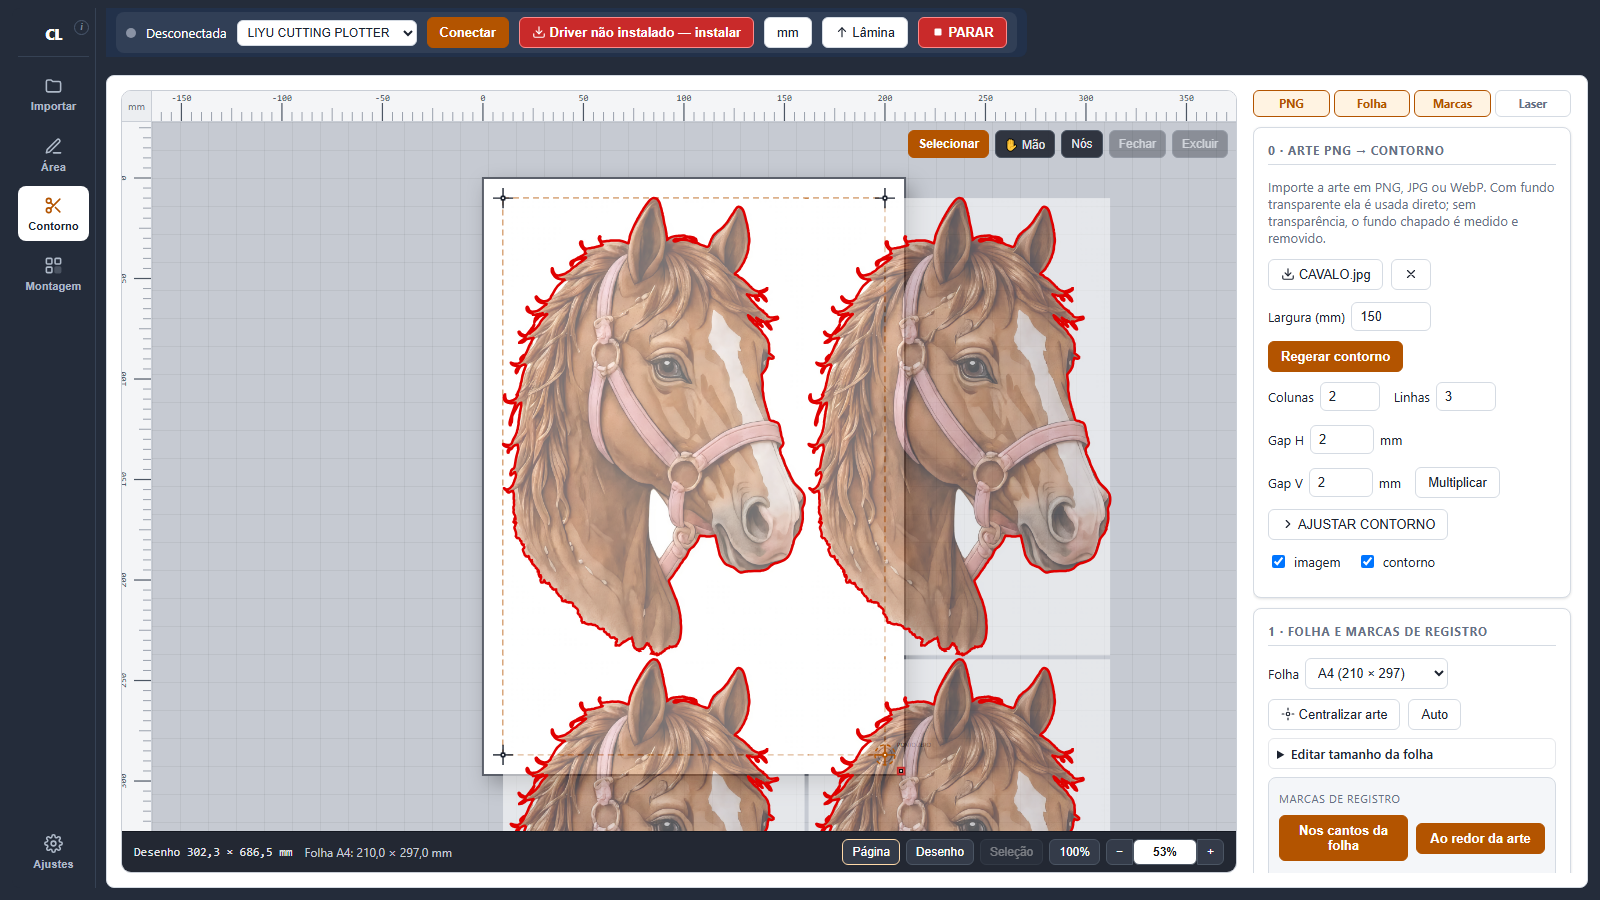Open the Montagem grid tool
This screenshot has width=1600, height=900.
click(x=53, y=274)
